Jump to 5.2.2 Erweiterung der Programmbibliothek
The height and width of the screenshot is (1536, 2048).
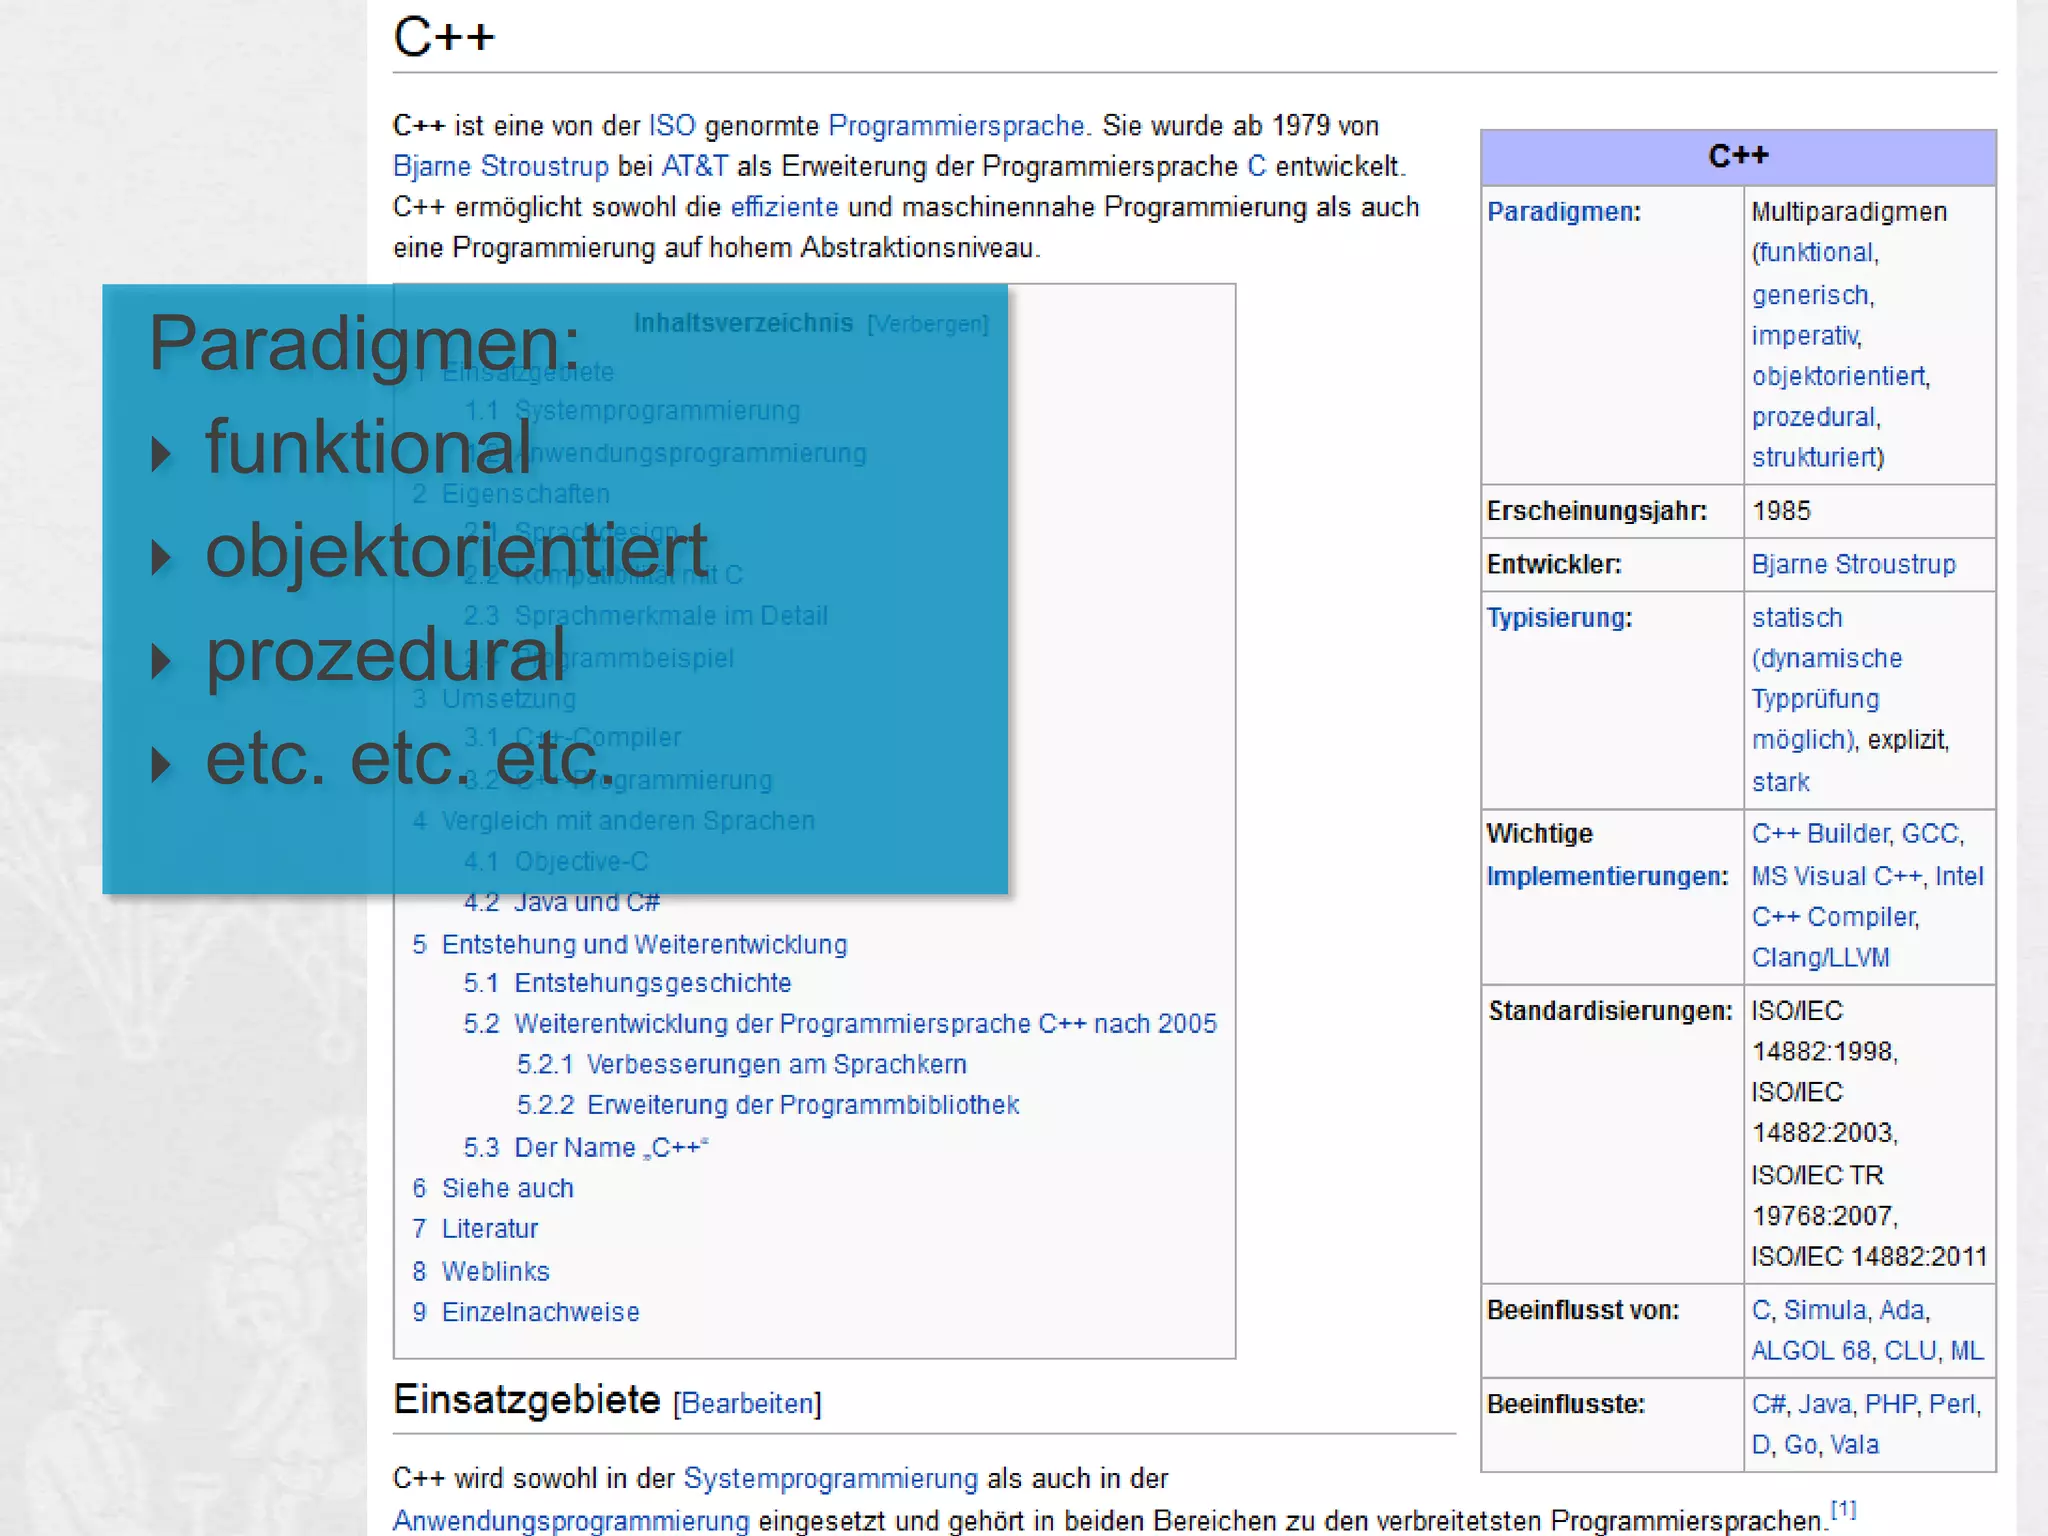(768, 1106)
